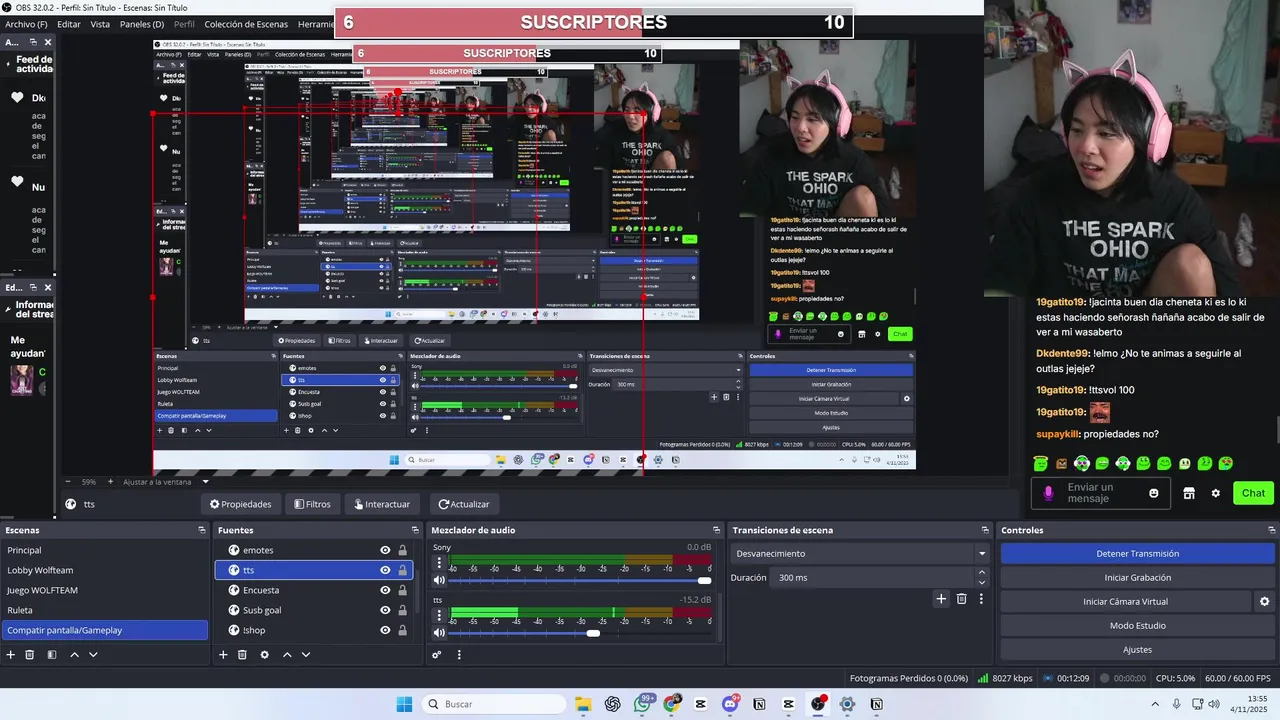Screen dimensions: 1280x720
Task: Add a scene transition with plus
Action: pos(941,599)
